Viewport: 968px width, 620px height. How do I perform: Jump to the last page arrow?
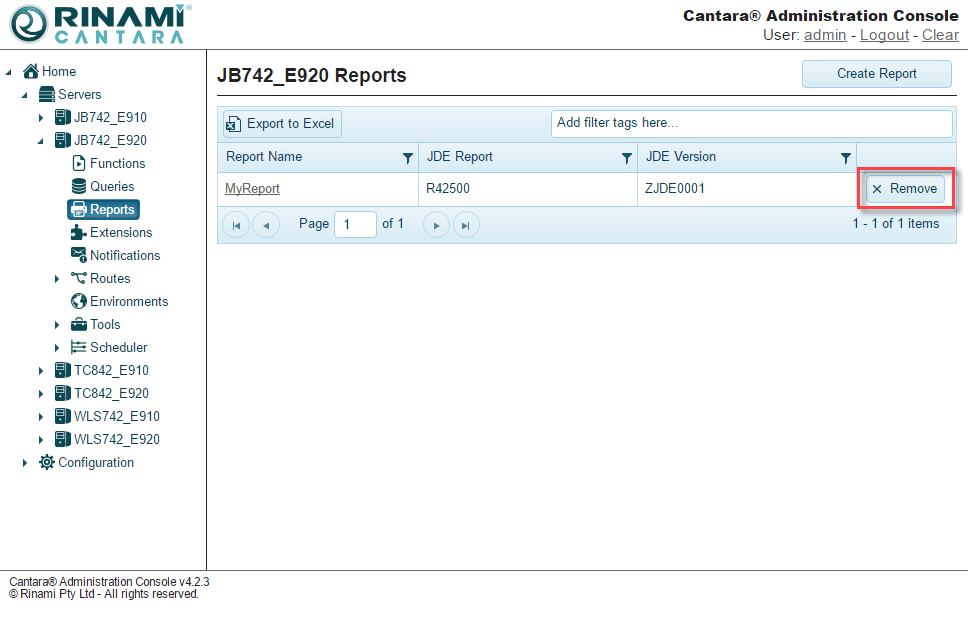click(466, 225)
